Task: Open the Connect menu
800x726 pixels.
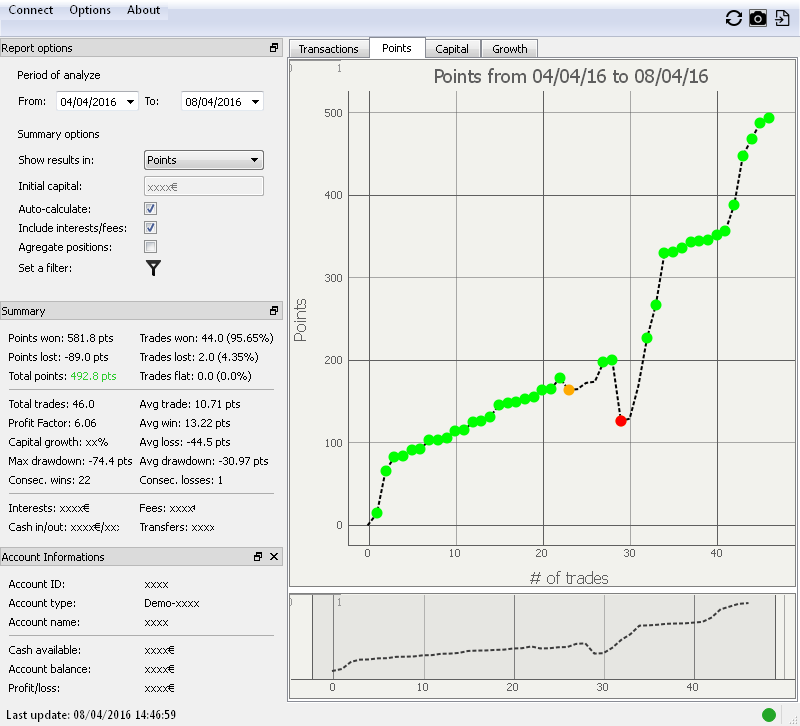Action: click(x=31, y=10)
